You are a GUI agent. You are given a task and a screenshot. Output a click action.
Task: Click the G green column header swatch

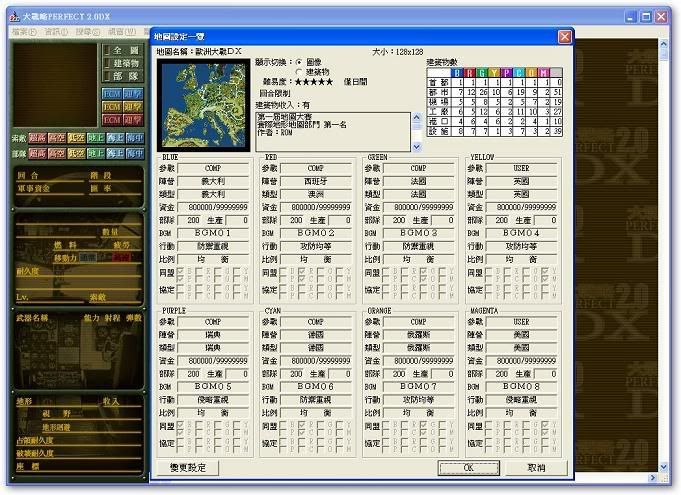[x=482, y=73]
